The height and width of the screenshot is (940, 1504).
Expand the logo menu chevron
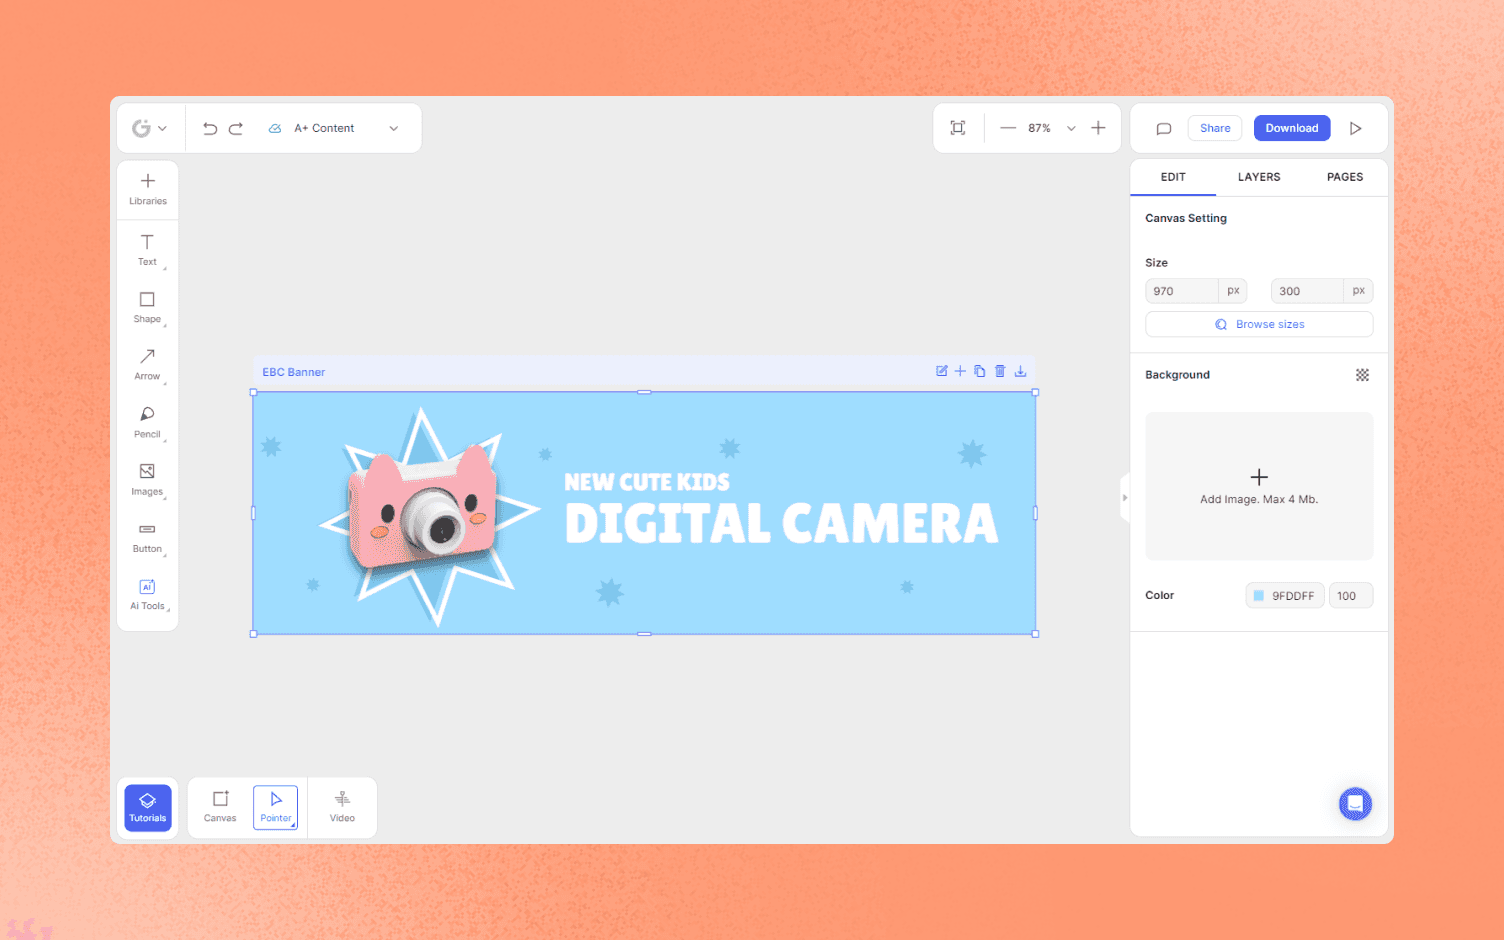pyautogui.click(x=163, y=128)
